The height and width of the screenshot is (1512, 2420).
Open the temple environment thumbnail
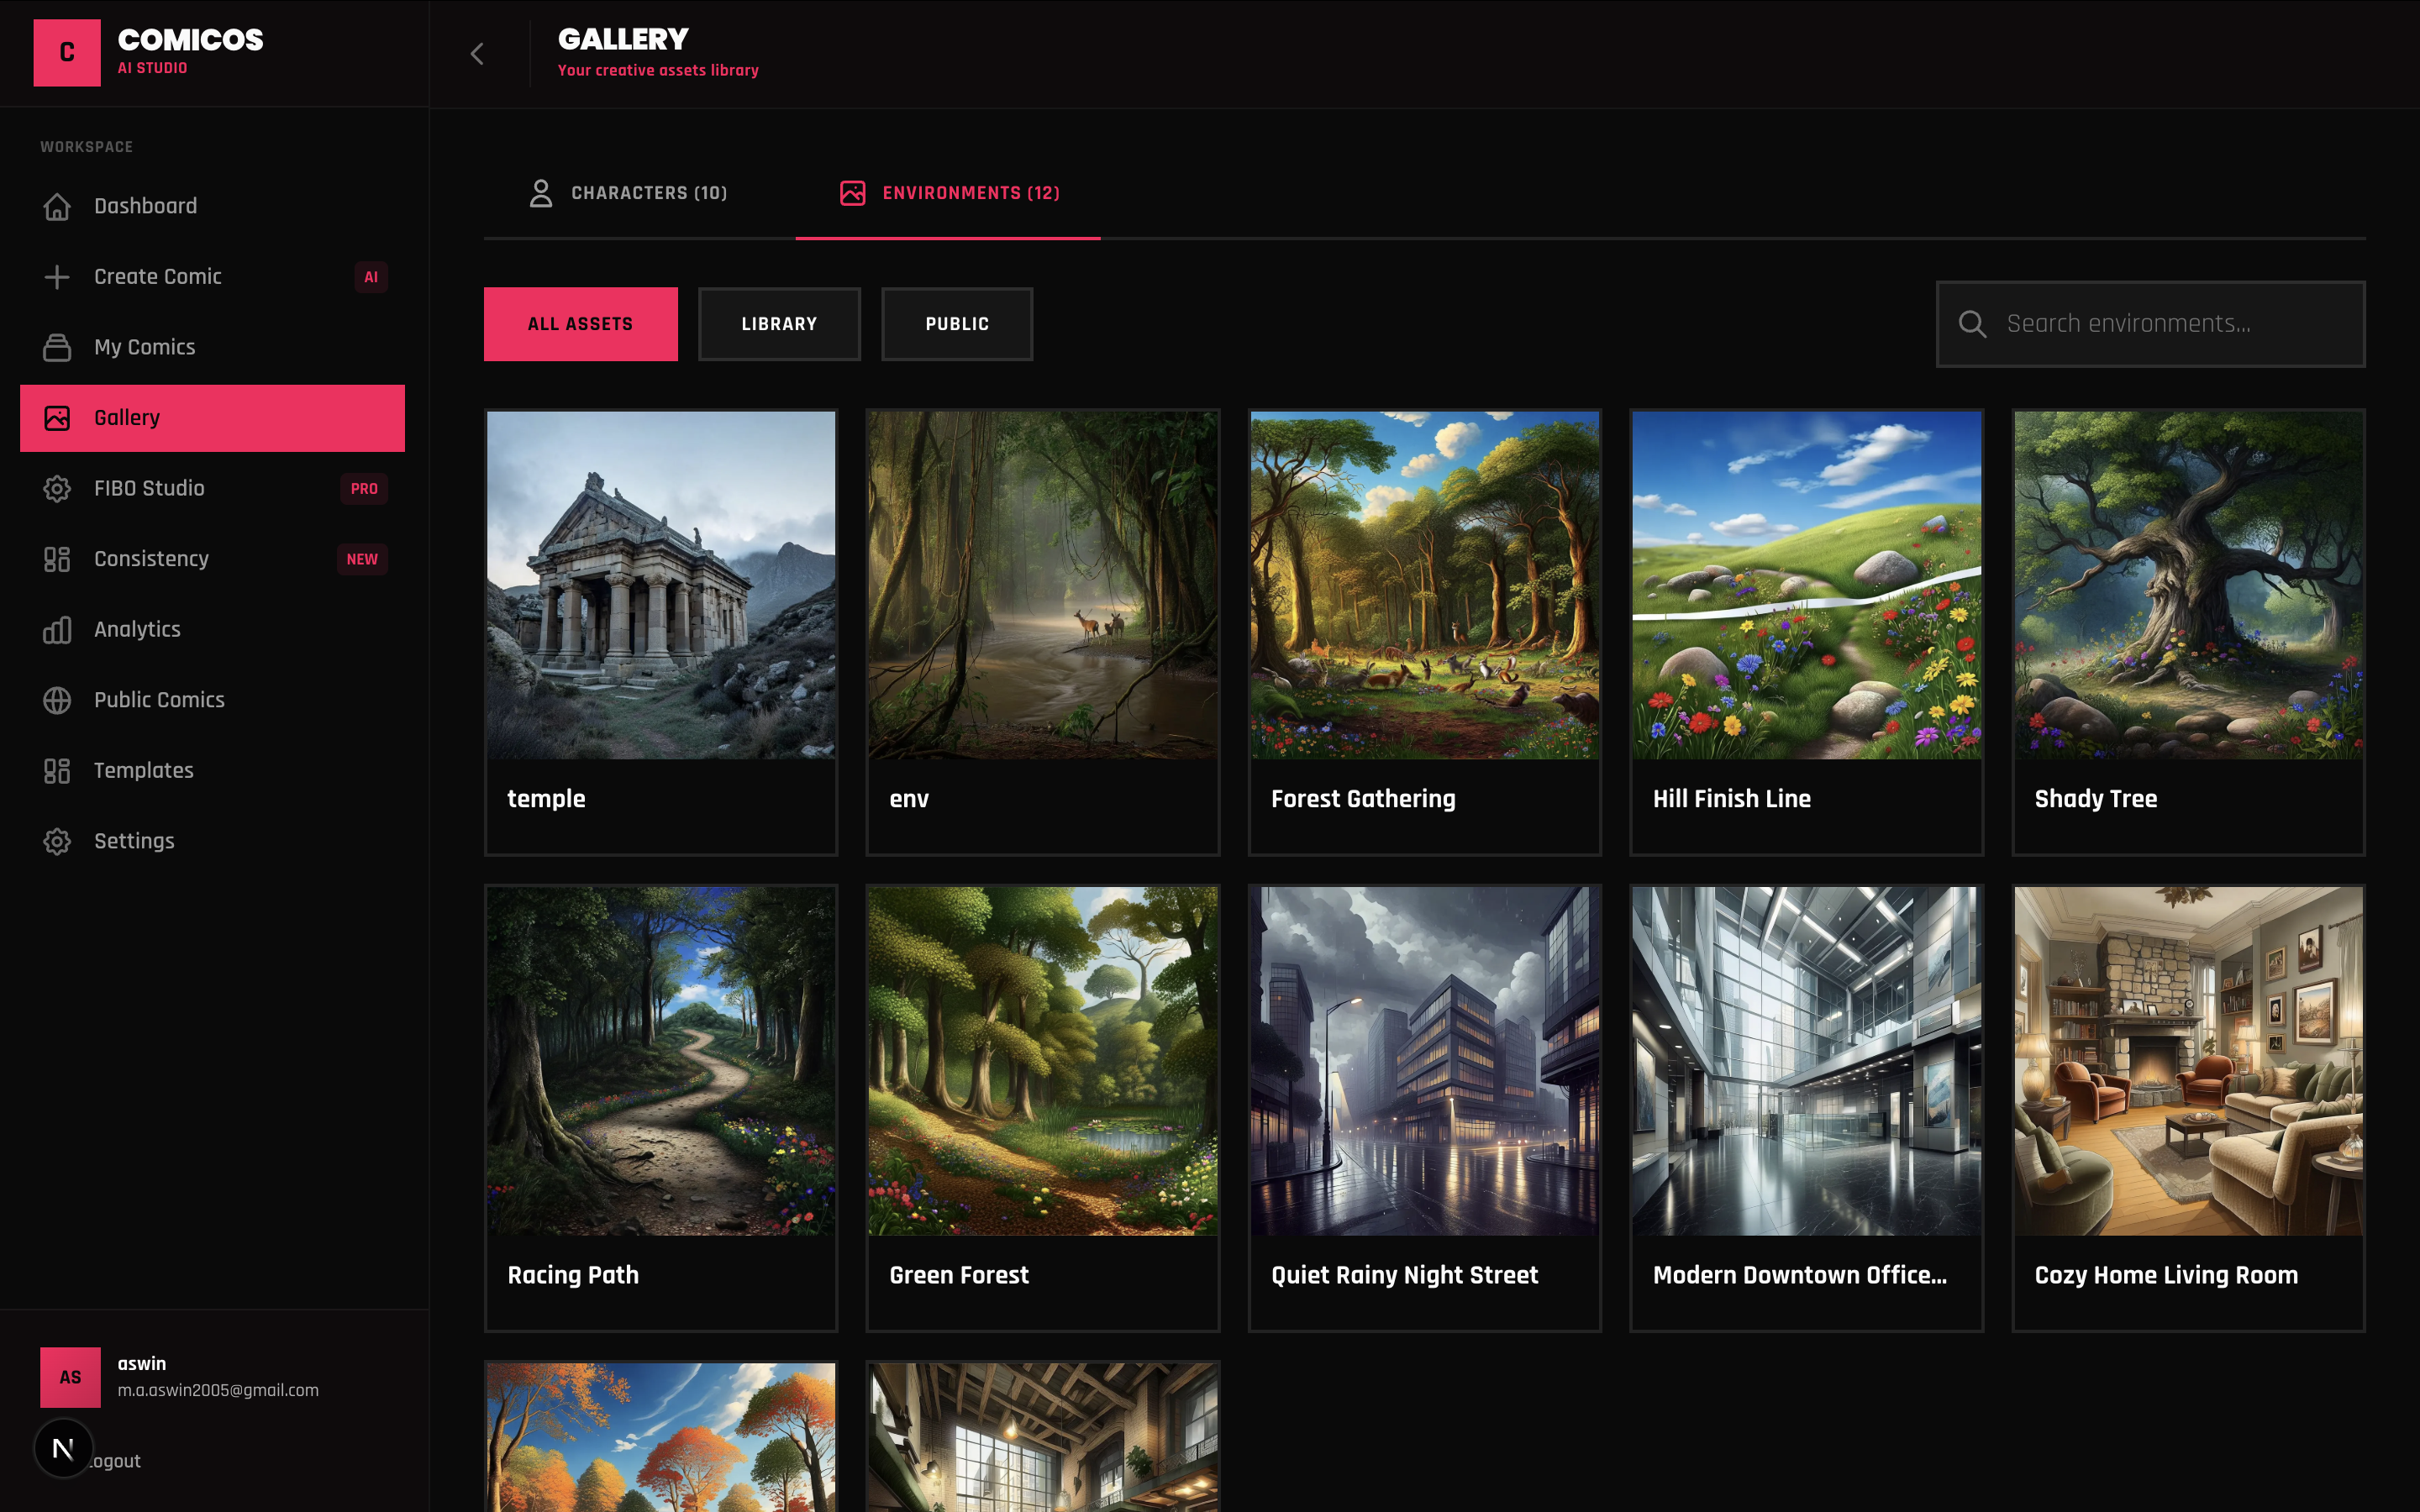click(661, 585)
